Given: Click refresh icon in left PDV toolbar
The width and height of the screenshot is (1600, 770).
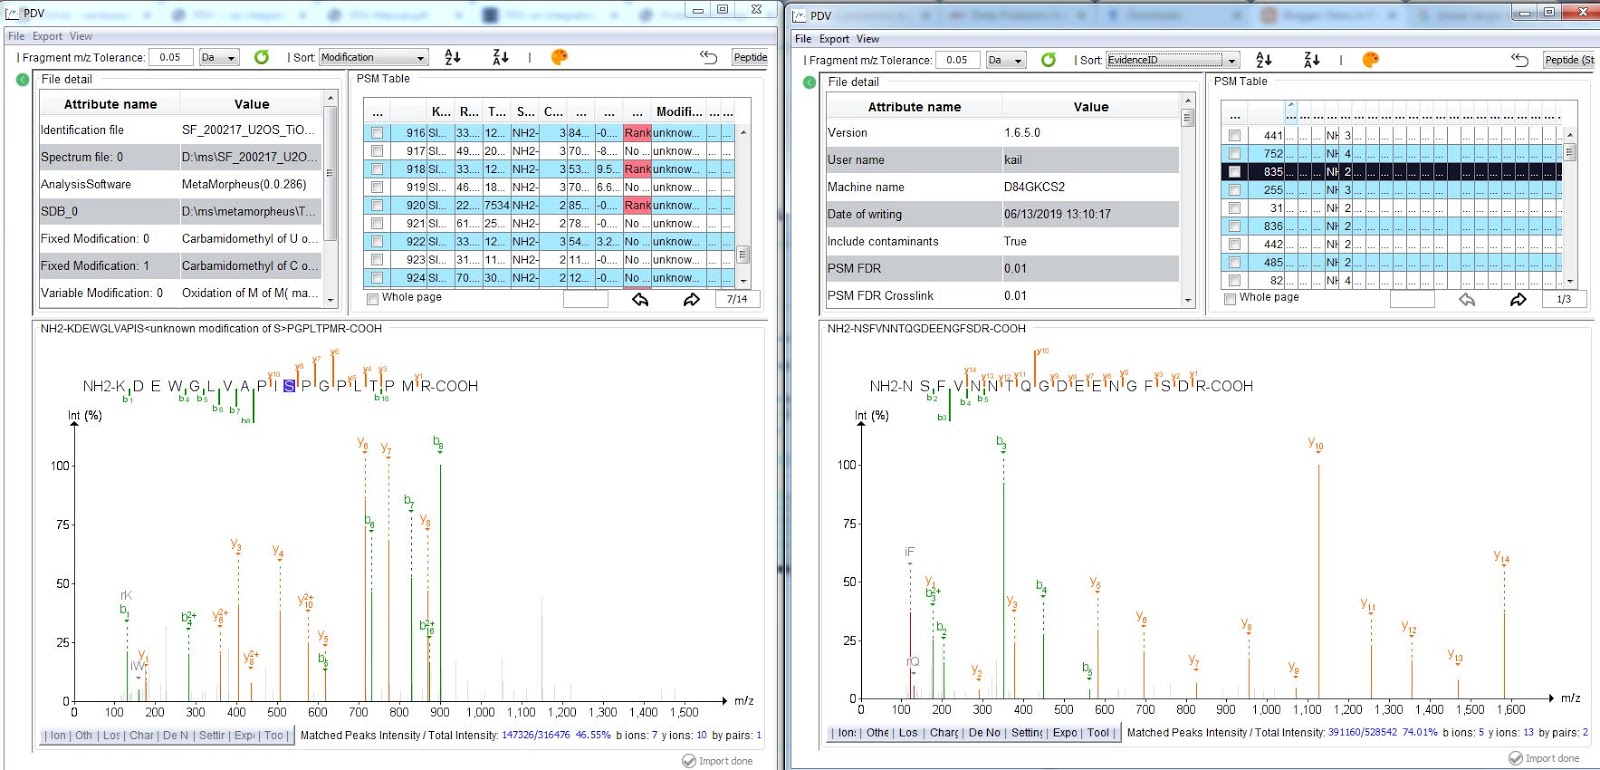Looking at the screenshot, I should coord(261,57).
